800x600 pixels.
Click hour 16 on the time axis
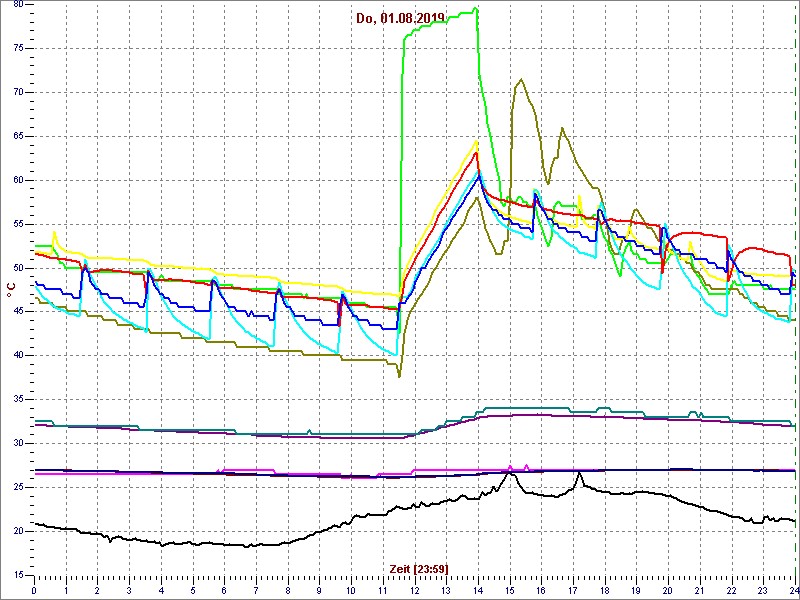click(x=541, y=590)
